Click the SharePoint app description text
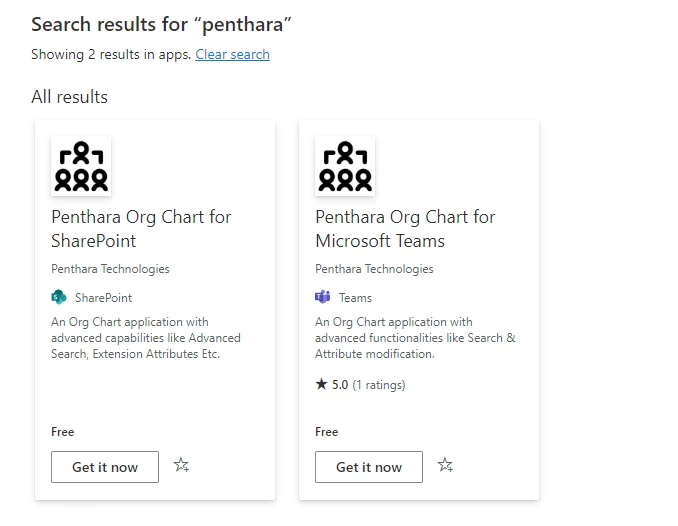The height and width of the screenshot is (526, 678). coord(146,338)
